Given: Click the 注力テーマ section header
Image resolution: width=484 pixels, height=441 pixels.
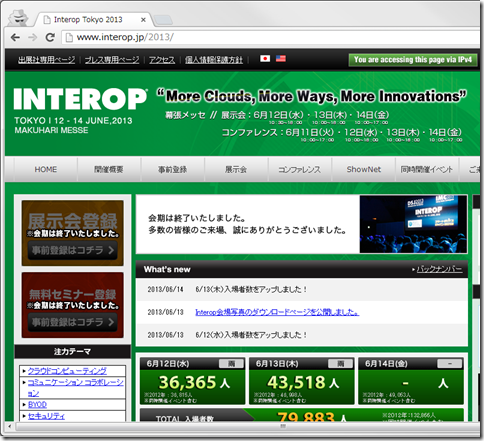Looking at the screenshot, I should click(73, 351).
